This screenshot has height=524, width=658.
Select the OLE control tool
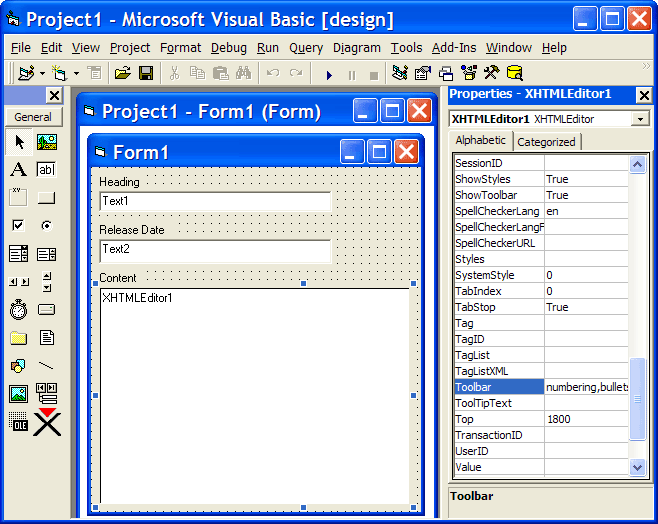19,422
